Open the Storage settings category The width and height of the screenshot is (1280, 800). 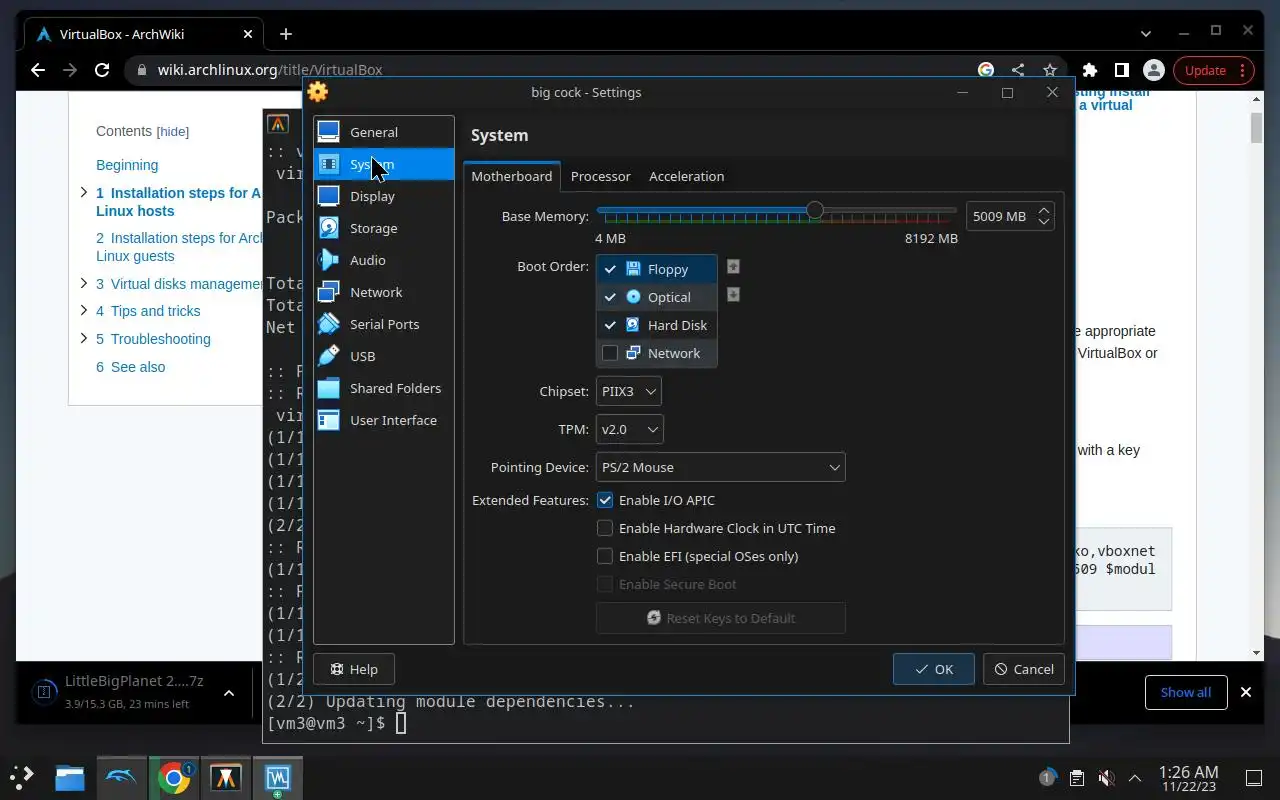[384, 228]
